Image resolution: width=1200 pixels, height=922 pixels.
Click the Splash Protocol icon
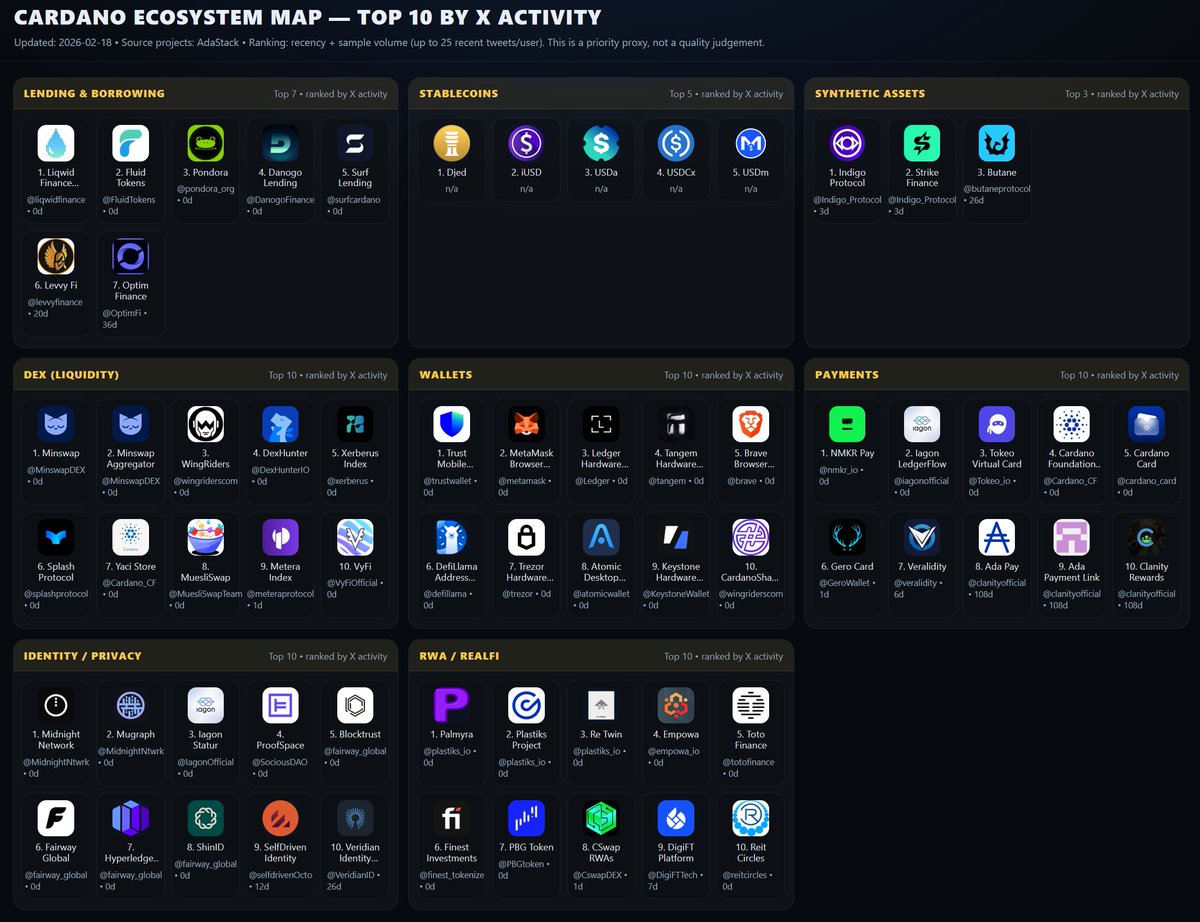coord(56,538)
